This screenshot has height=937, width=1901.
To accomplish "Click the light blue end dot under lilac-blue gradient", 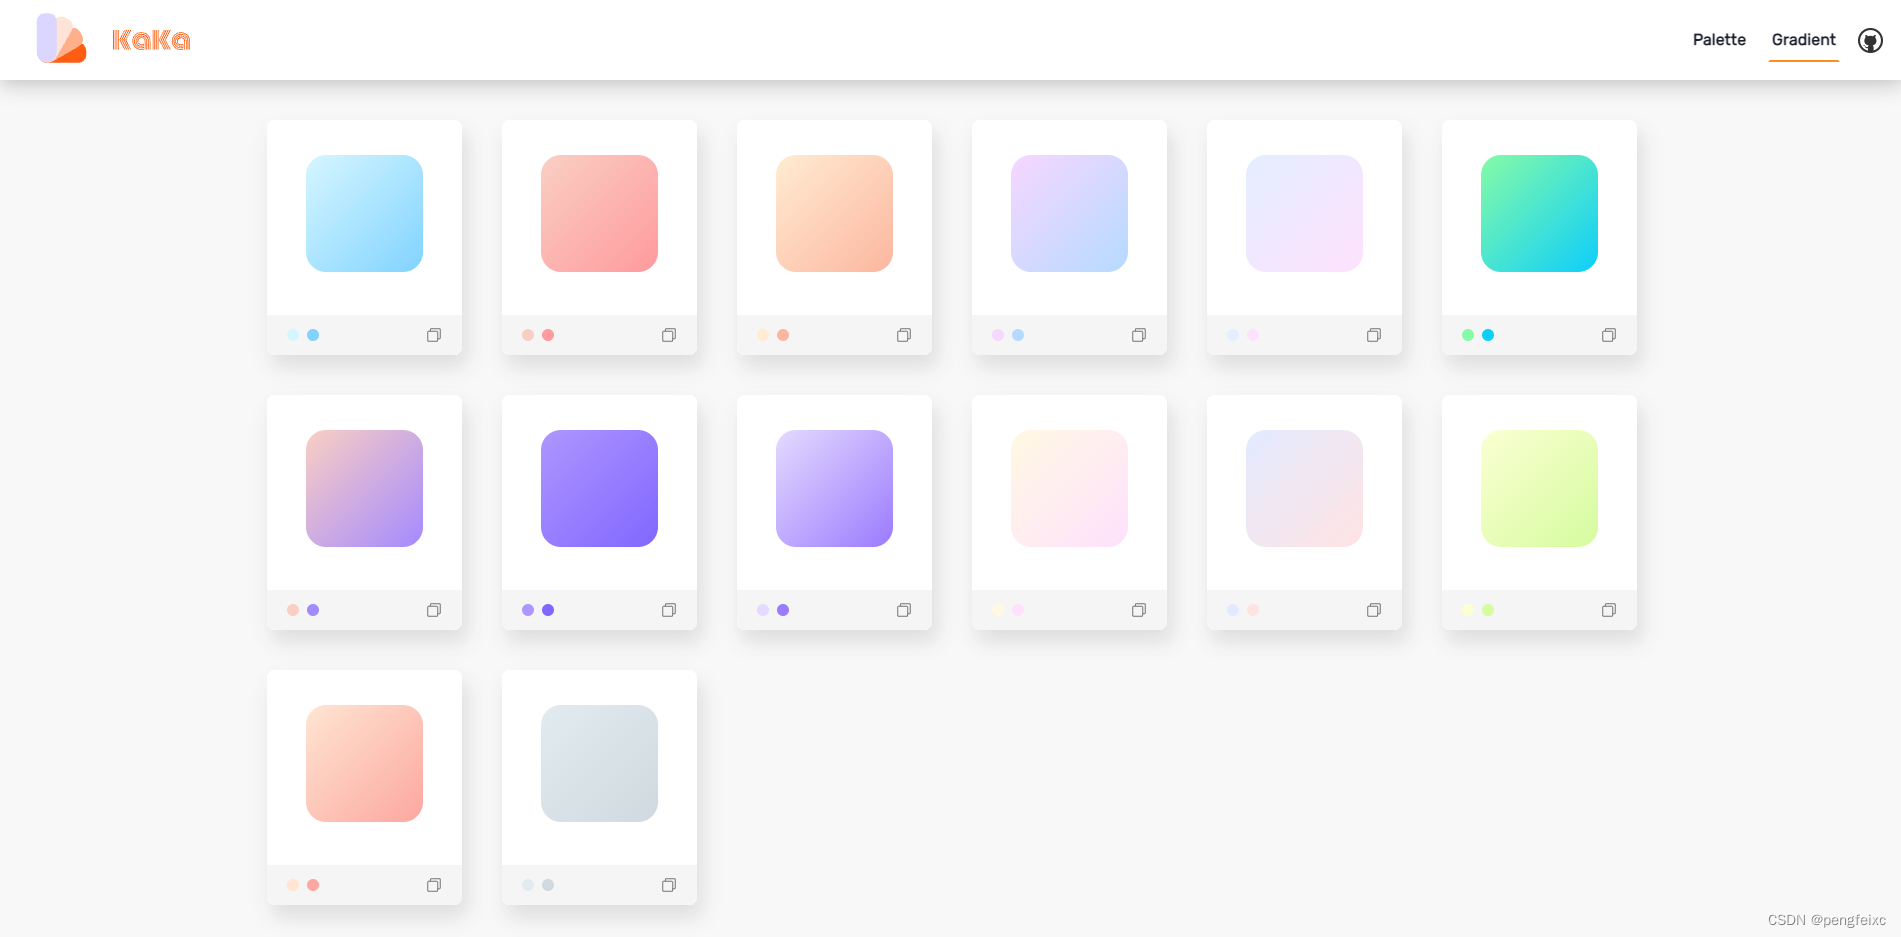I will pos(1018,335).
